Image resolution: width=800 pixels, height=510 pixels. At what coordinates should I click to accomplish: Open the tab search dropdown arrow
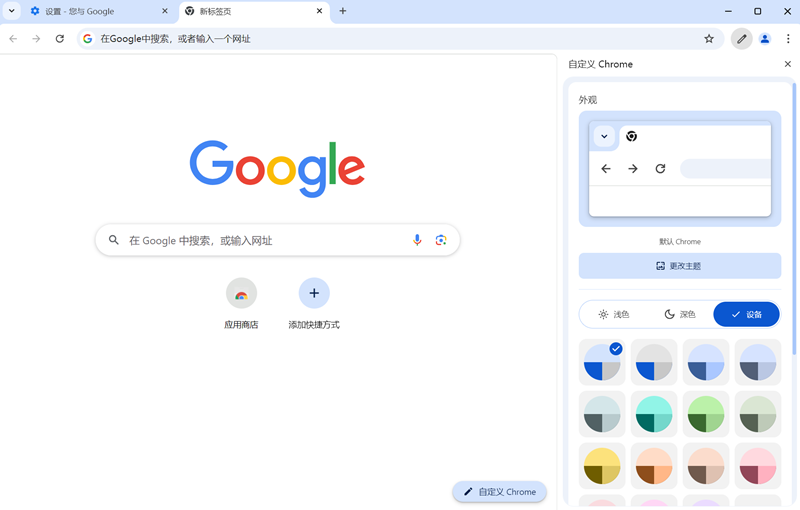[x=11, y=11]
